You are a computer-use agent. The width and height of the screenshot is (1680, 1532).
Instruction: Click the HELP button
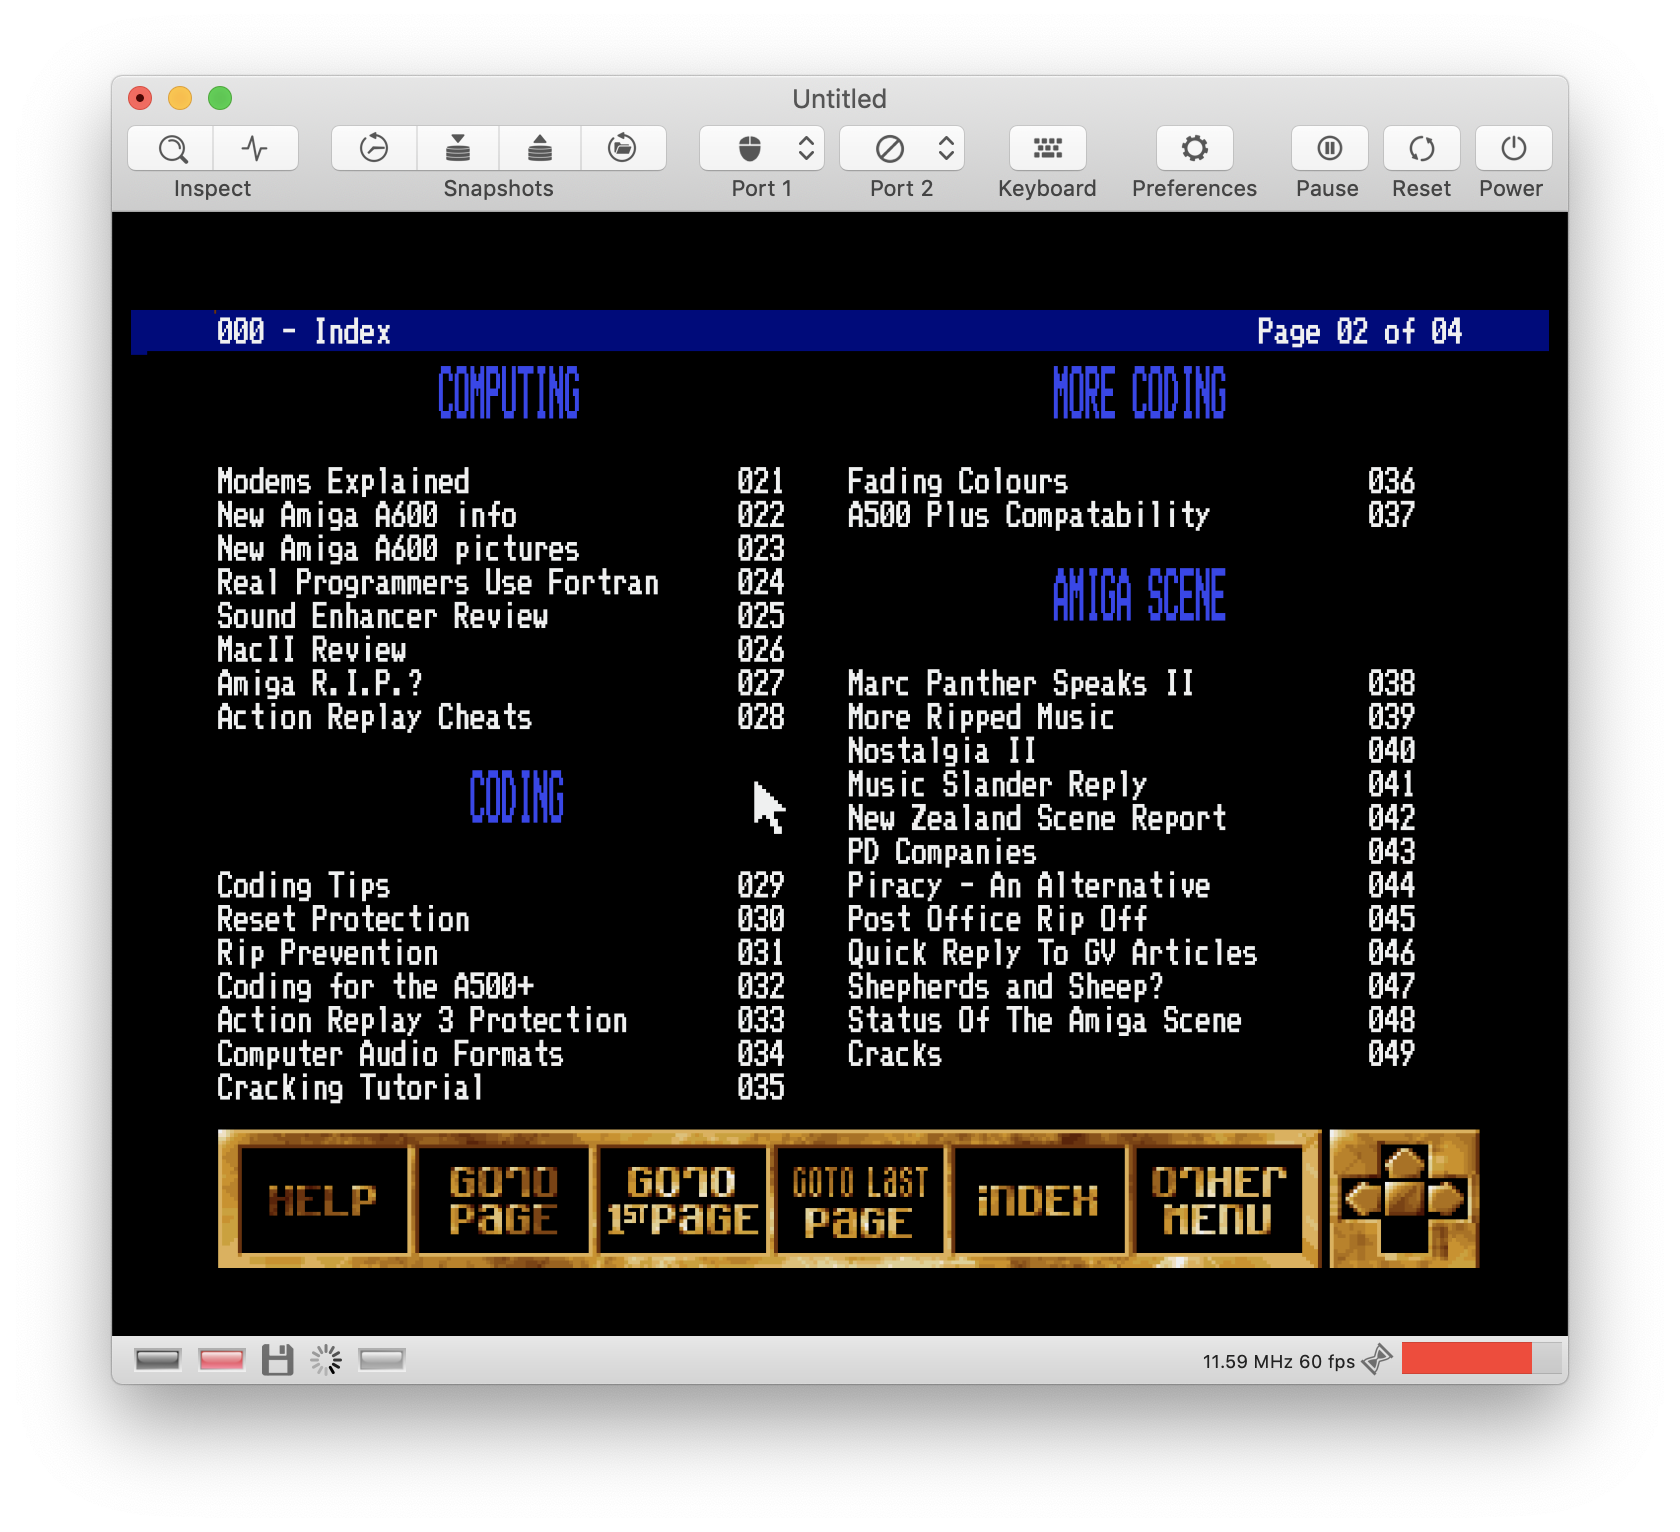pyautogui.click(x=324, y=1200)
